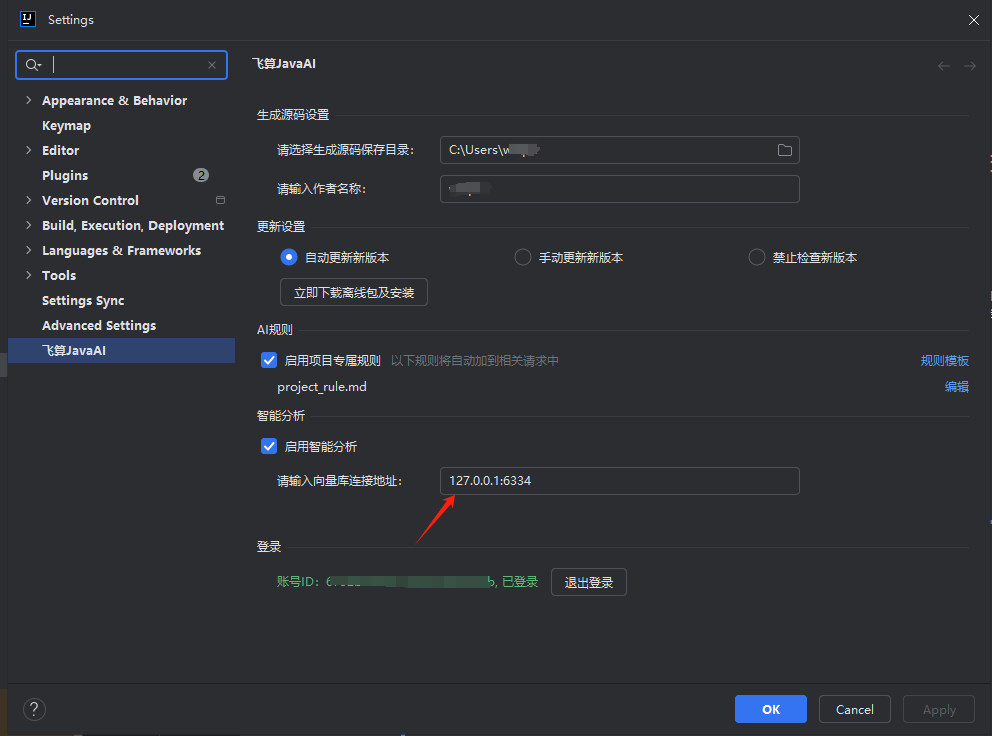
Task: Clear the settings search field
Action: [x=212, y=65]
